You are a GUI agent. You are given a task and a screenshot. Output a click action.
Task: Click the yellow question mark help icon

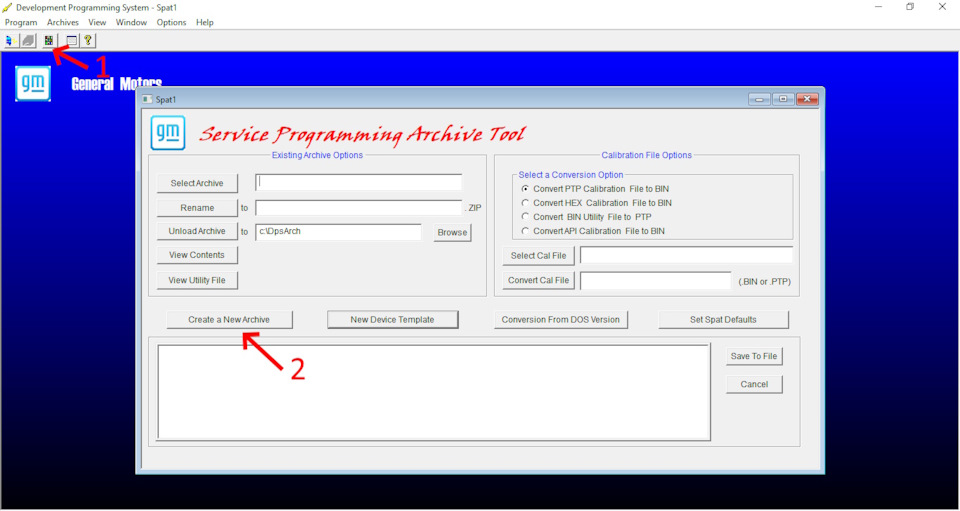click(x=88, y=41)
